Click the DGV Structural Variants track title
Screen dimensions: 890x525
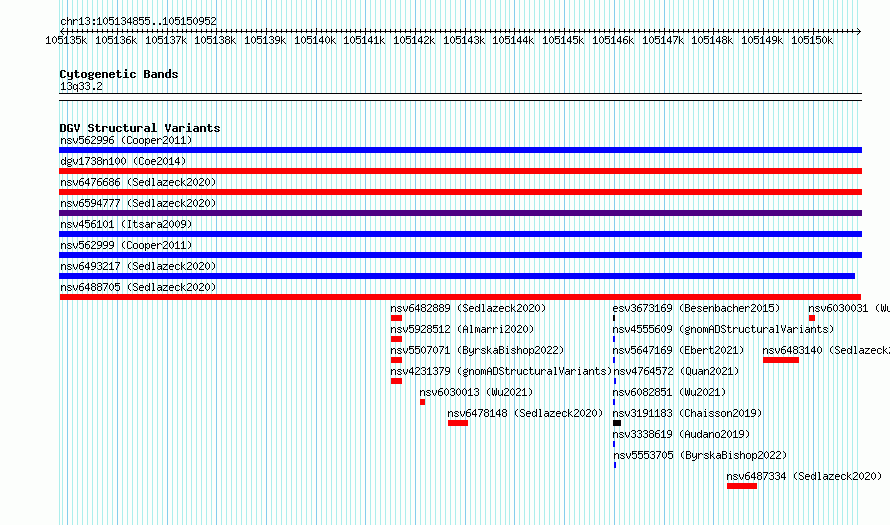click(x=140, y=128)
